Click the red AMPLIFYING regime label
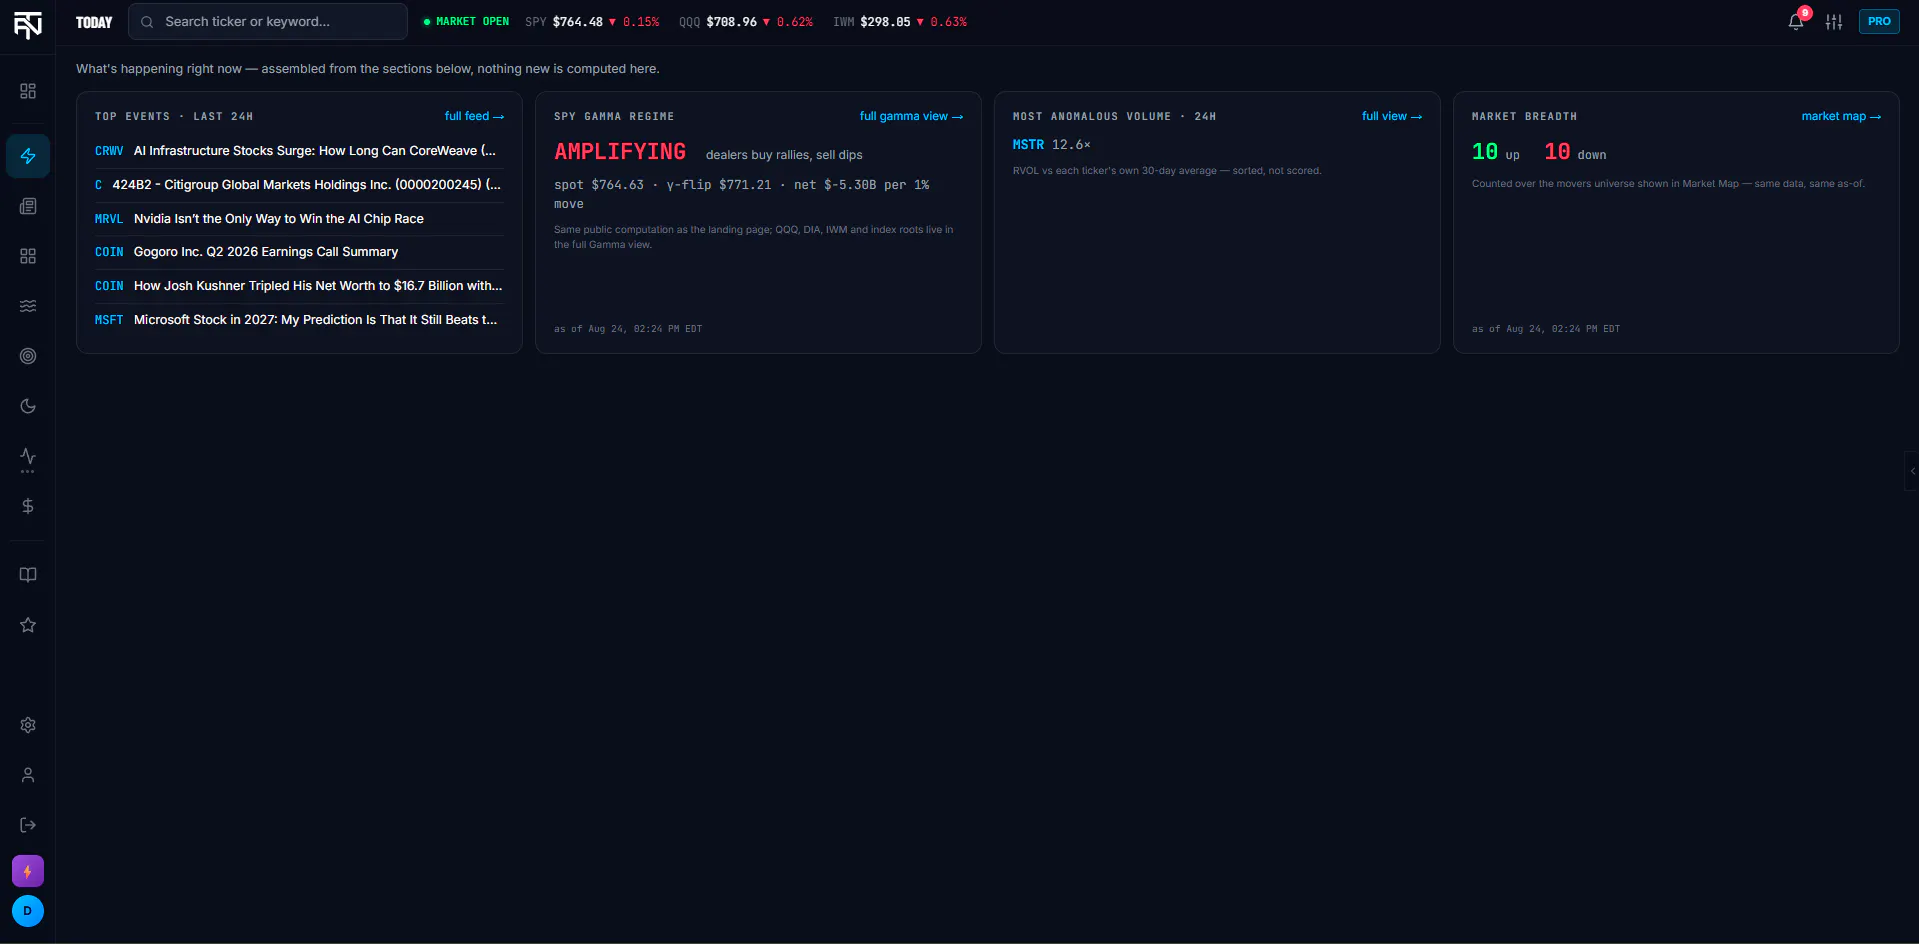The height and width of the screenshot is (944, 1919). [620, 152]
